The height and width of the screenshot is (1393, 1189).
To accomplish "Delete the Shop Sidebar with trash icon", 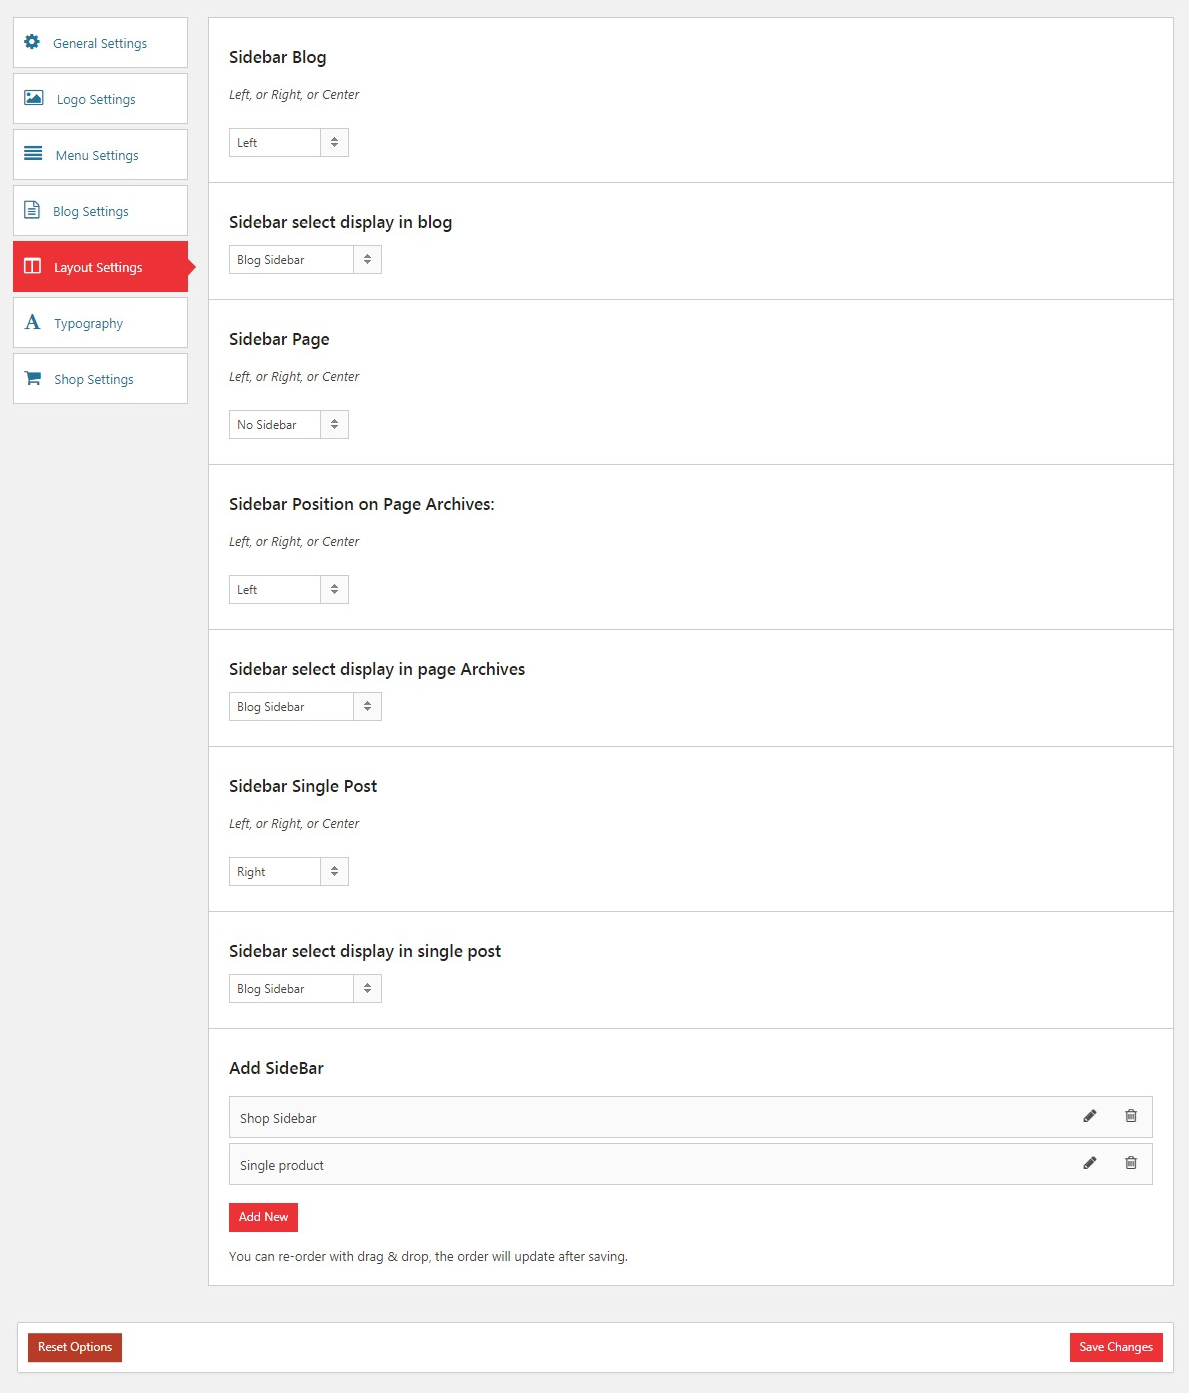I will [1131, 1116].
